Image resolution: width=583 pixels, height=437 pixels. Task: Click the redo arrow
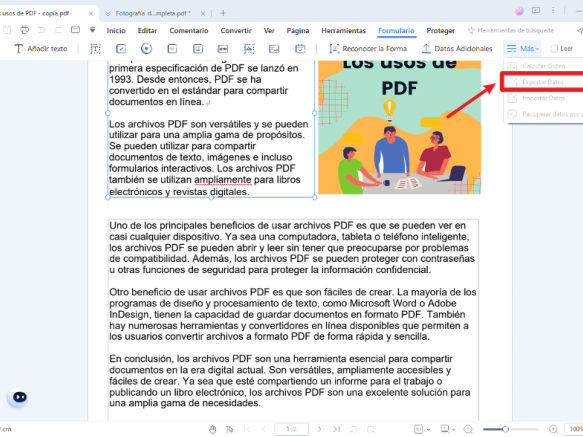click(x=58, y=30)
